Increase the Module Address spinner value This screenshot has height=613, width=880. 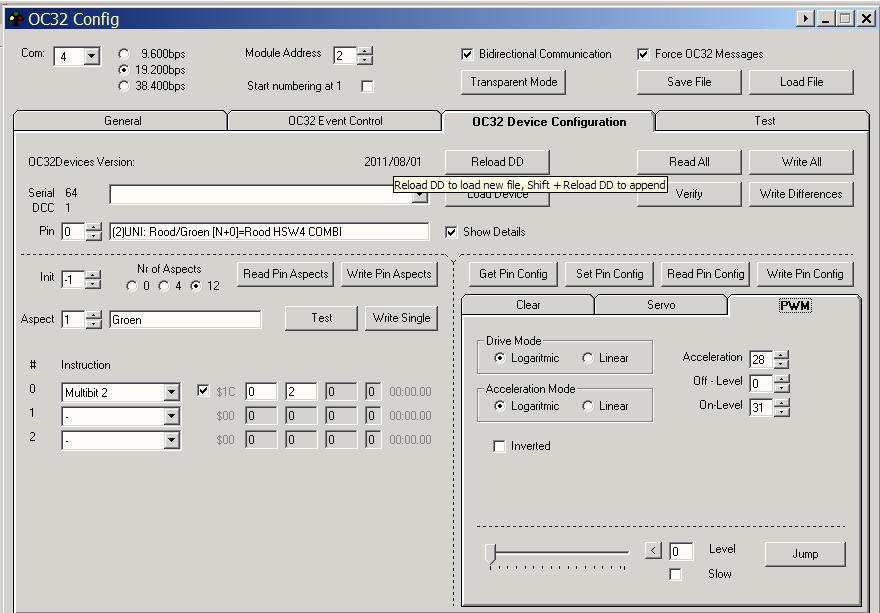(x=365, y=51)
